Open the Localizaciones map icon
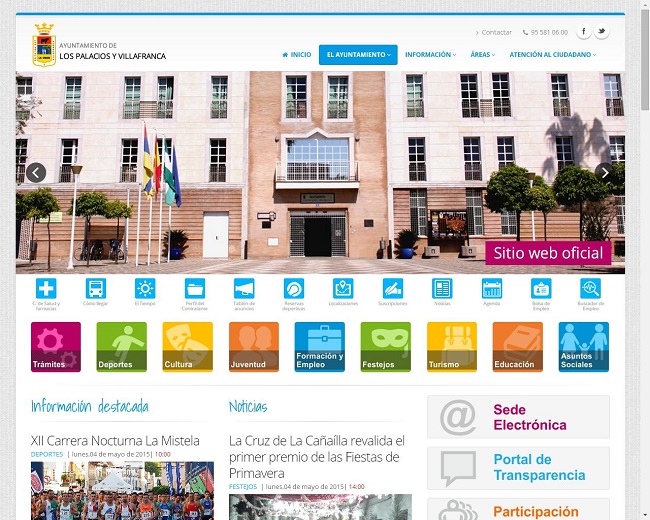Viewport: 650px width, 520px height. pos(343,288)
